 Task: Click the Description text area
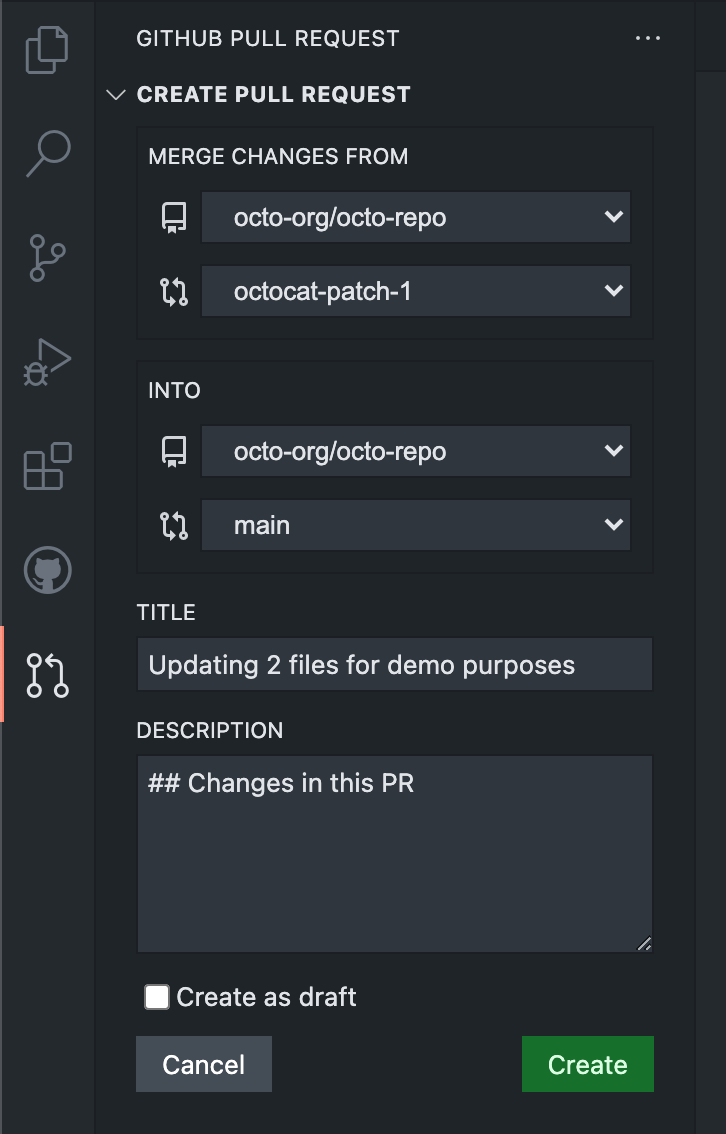coord(394,850)
